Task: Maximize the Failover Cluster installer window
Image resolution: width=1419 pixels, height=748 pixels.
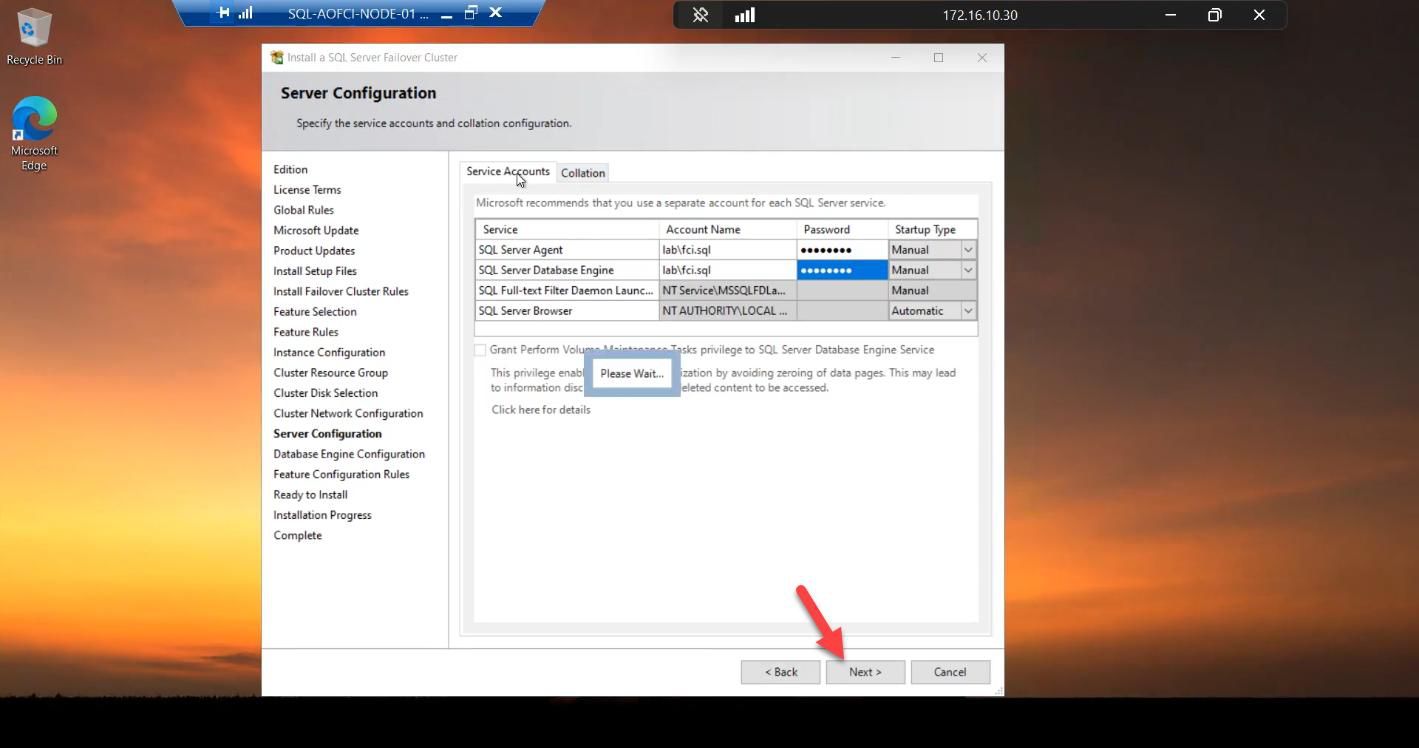Action: click(938, 57)
